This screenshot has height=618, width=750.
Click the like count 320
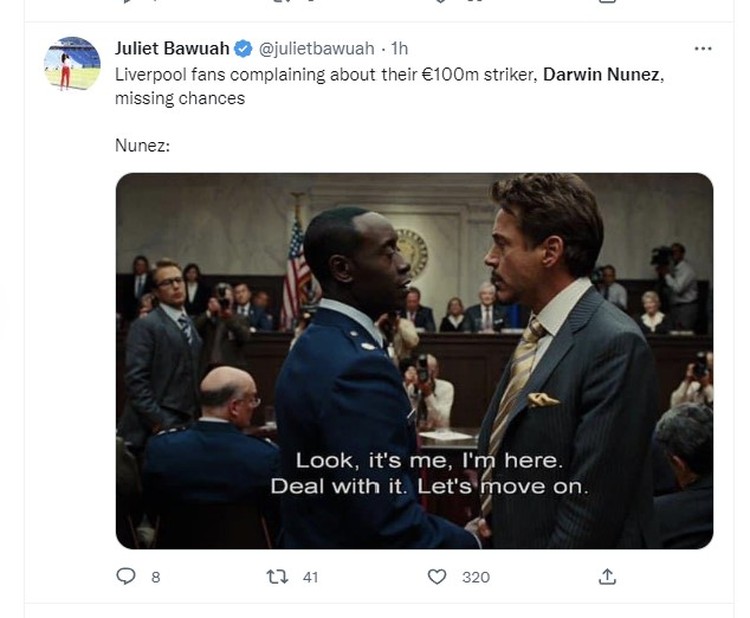tap(476, 577)
